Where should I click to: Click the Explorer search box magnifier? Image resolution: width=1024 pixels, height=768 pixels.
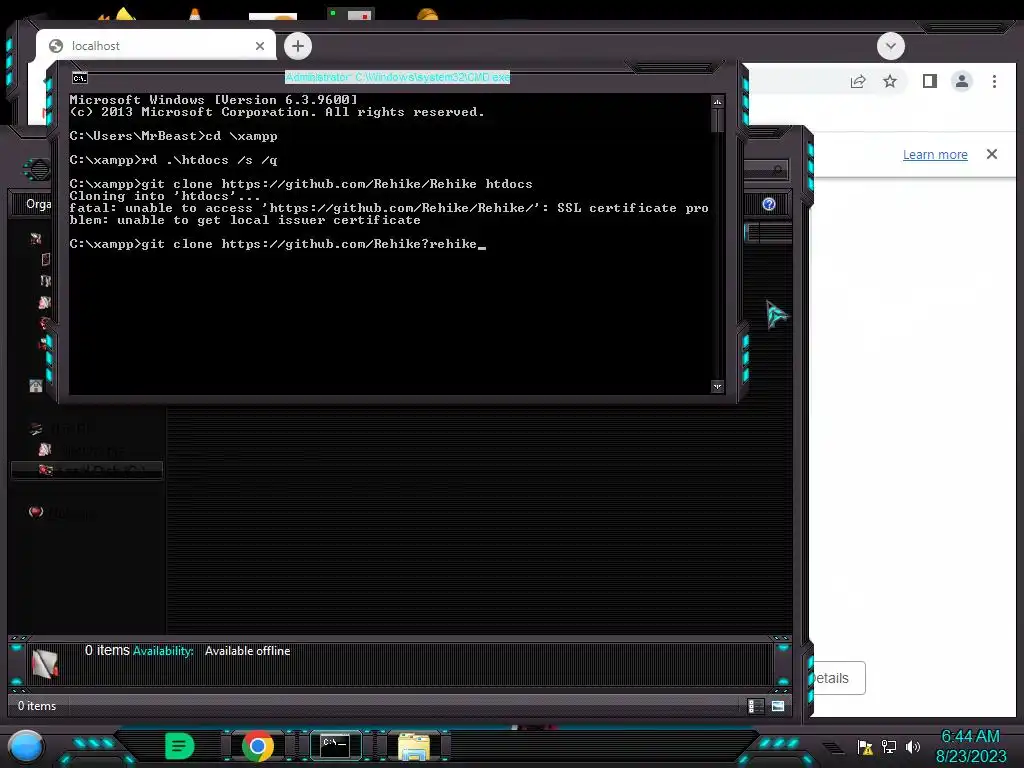pyautogui.click(x=776, y=170)
